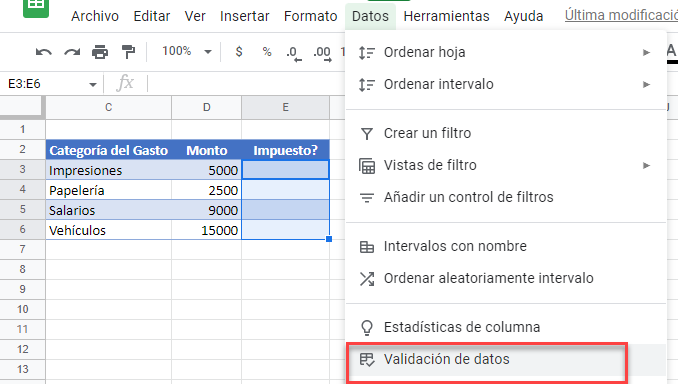This screenshot has width=678, height=384.
Task: Open the Editar menu
Action: tap(152, 16)
